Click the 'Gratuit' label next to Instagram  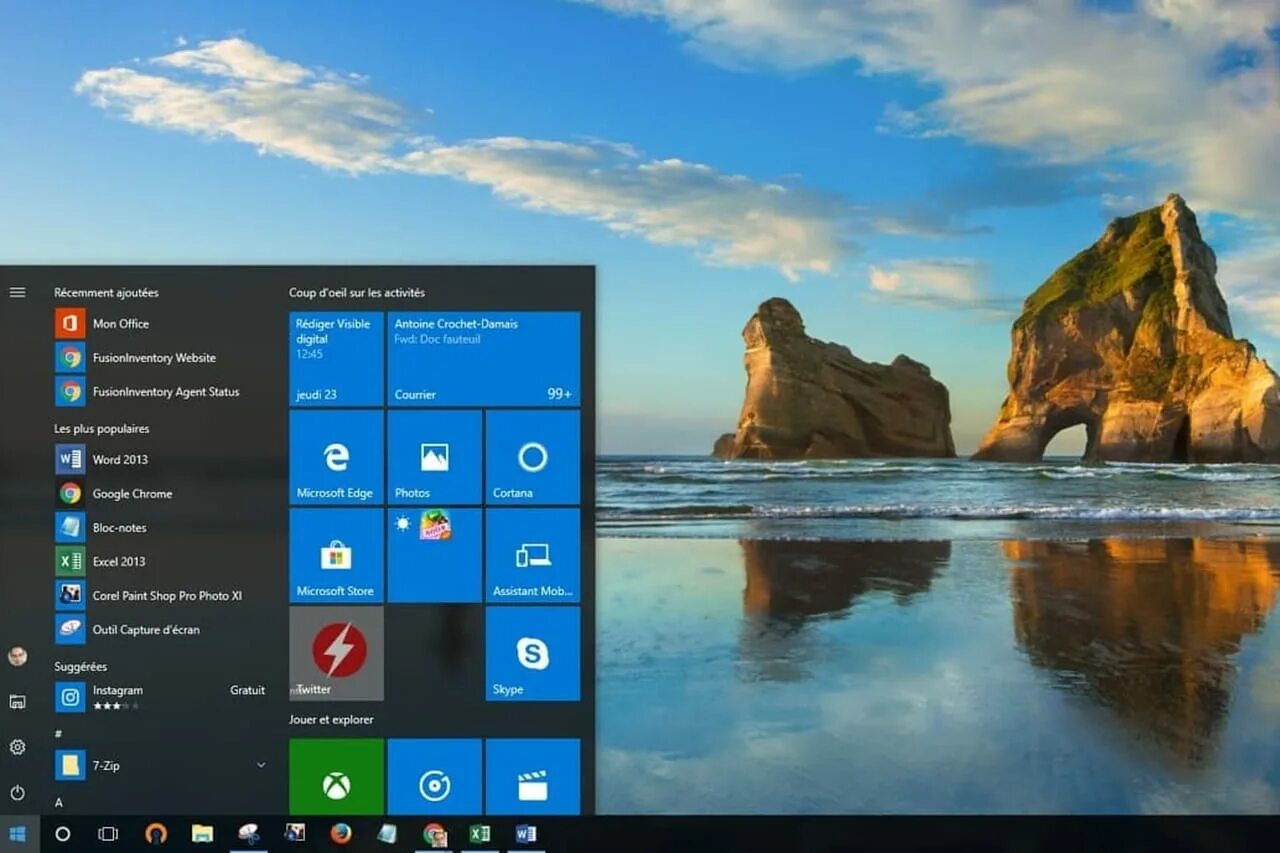pos(247,690)
